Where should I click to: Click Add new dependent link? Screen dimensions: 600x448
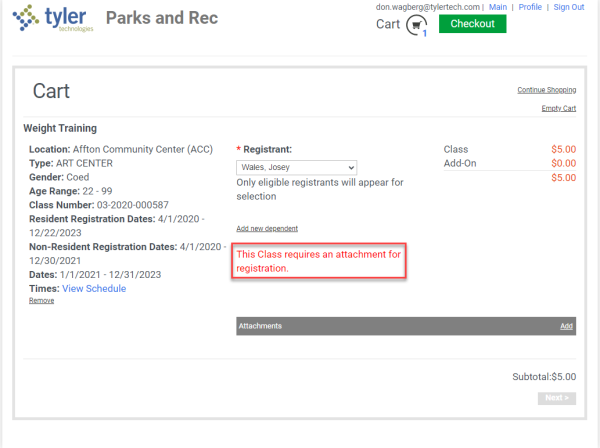click(x=266, y=228)
